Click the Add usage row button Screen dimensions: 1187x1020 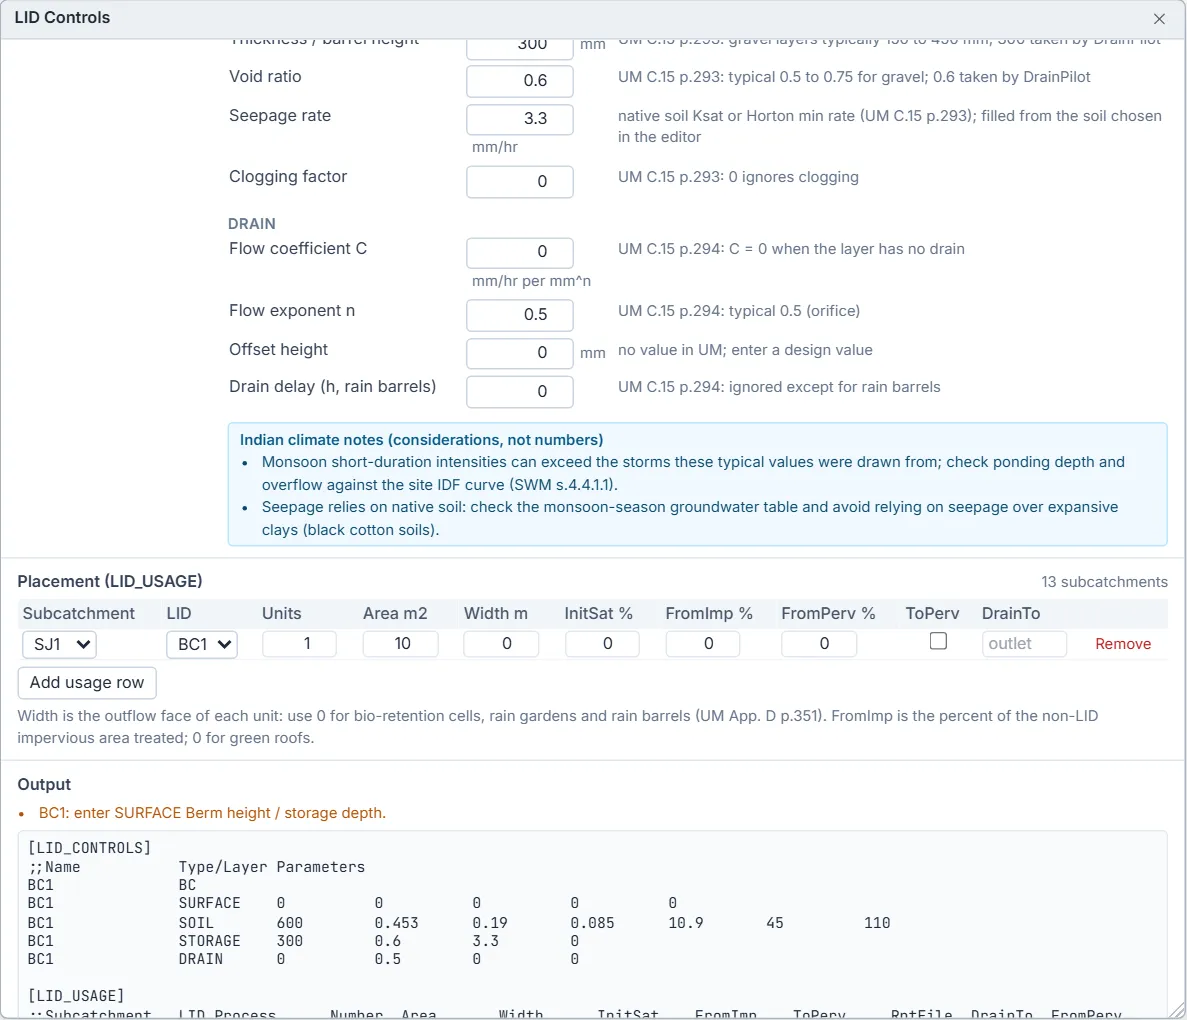(87, 682)
